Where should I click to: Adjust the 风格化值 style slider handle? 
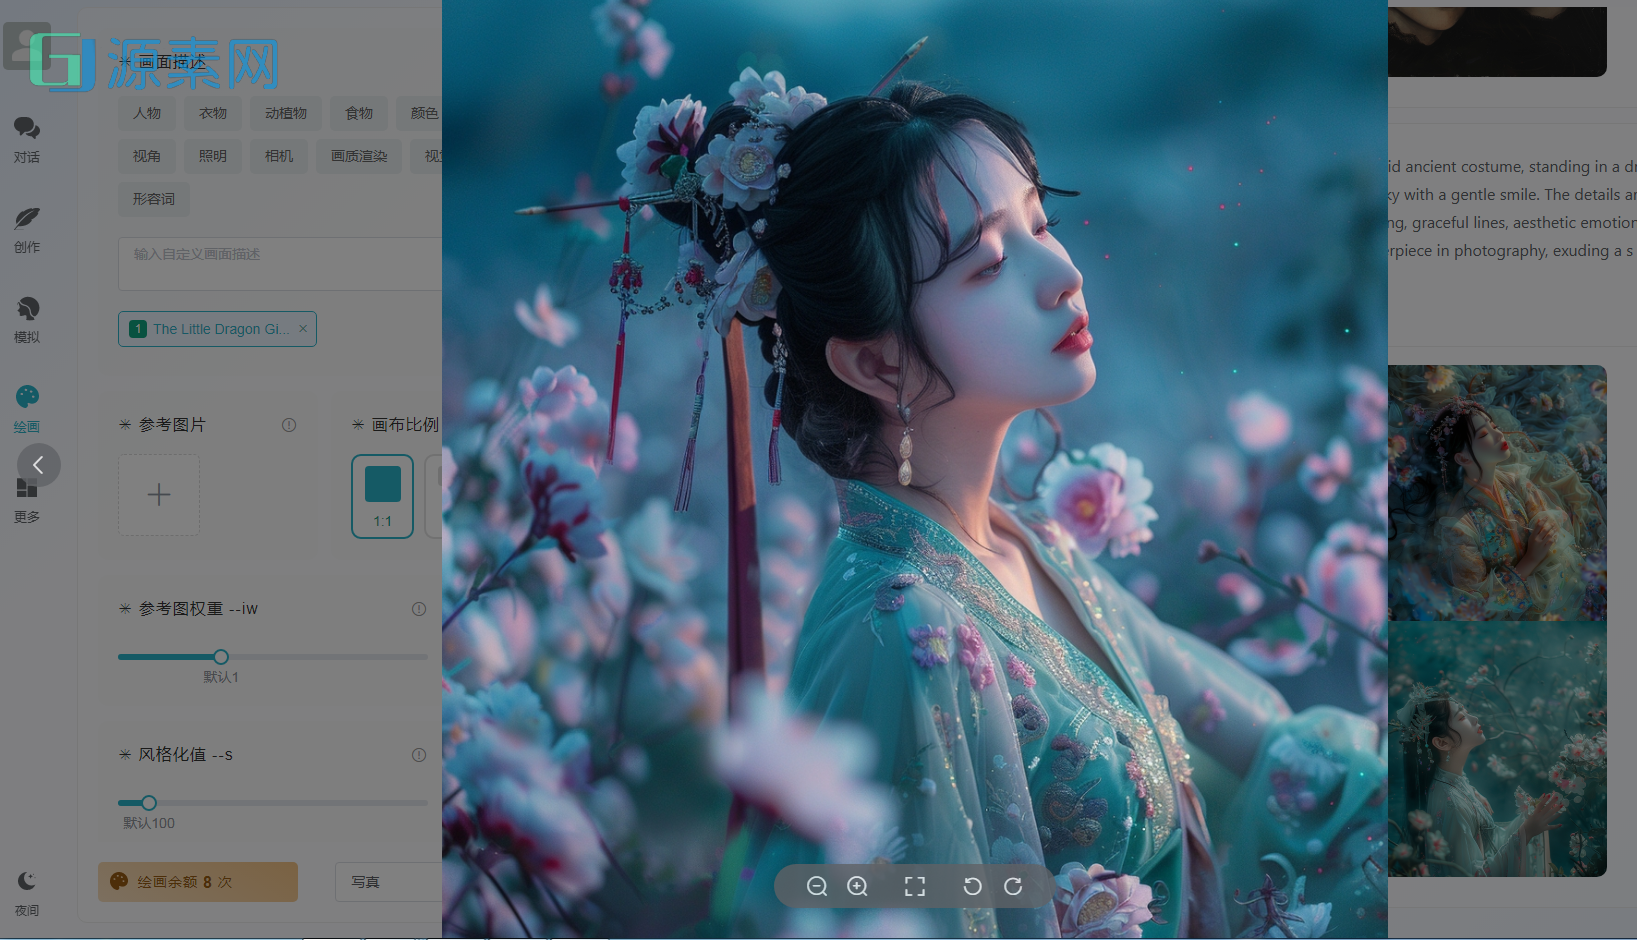148,802
